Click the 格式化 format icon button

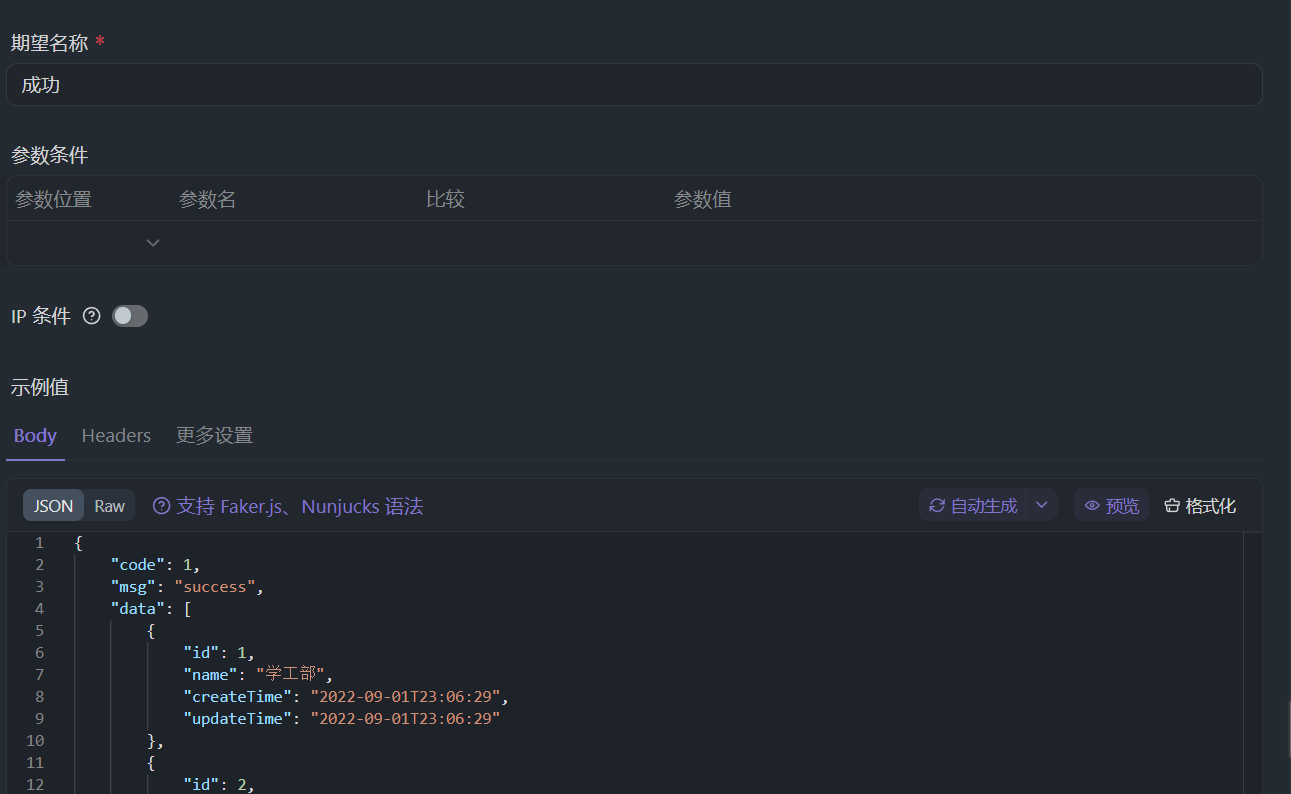pos(1200,506)
